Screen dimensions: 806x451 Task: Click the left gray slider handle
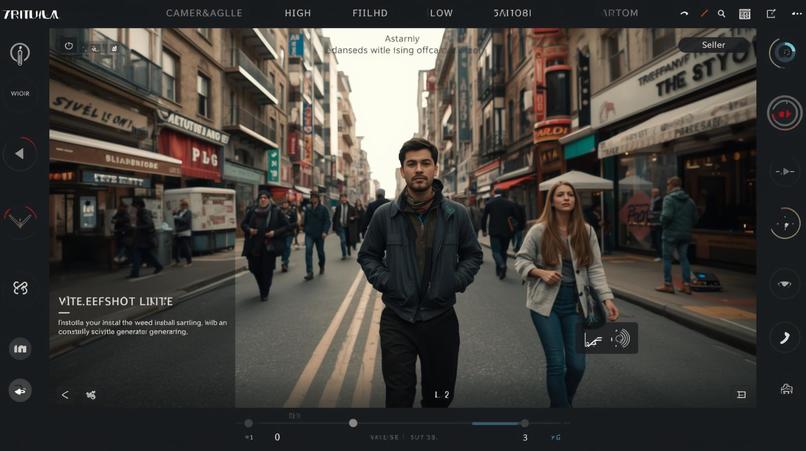coord(249,423)
